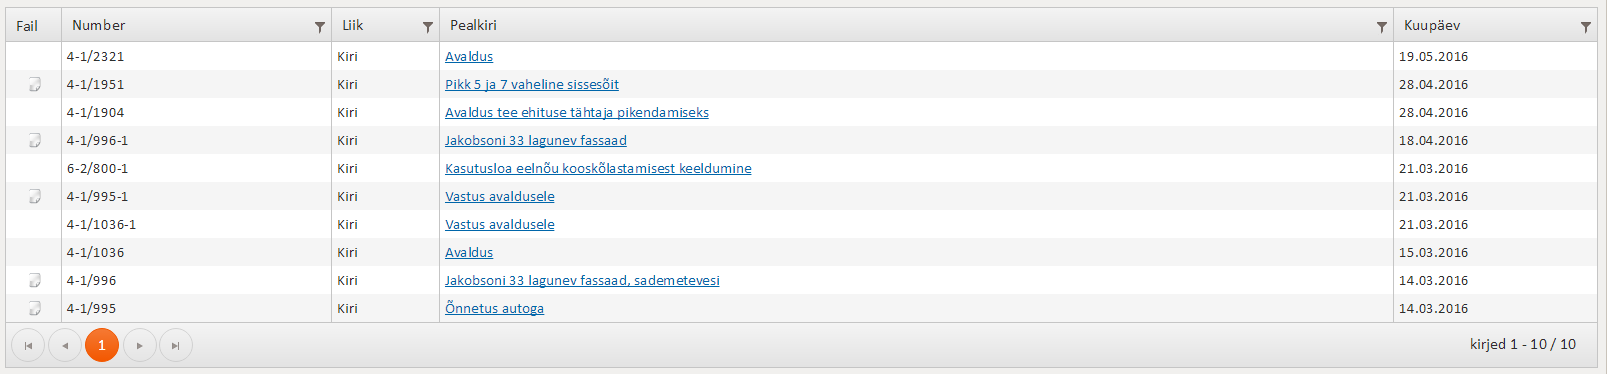
Task: Open the Pealkiri column filter
Action: [1382, 27]
